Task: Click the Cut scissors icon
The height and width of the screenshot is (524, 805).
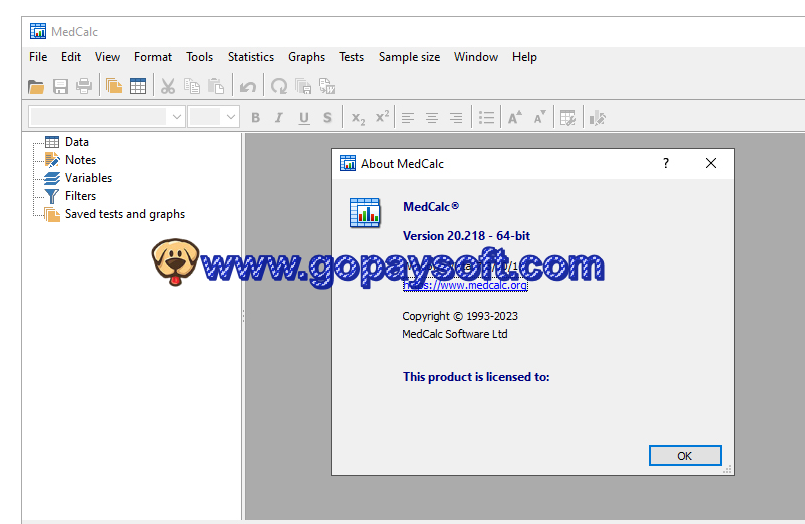Action: 168,86
